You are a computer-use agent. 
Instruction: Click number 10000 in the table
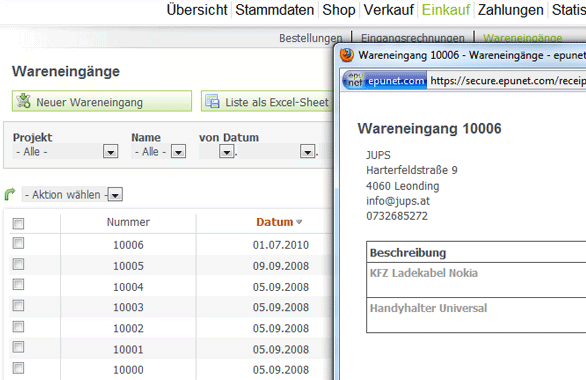click(x=128, y=370)
